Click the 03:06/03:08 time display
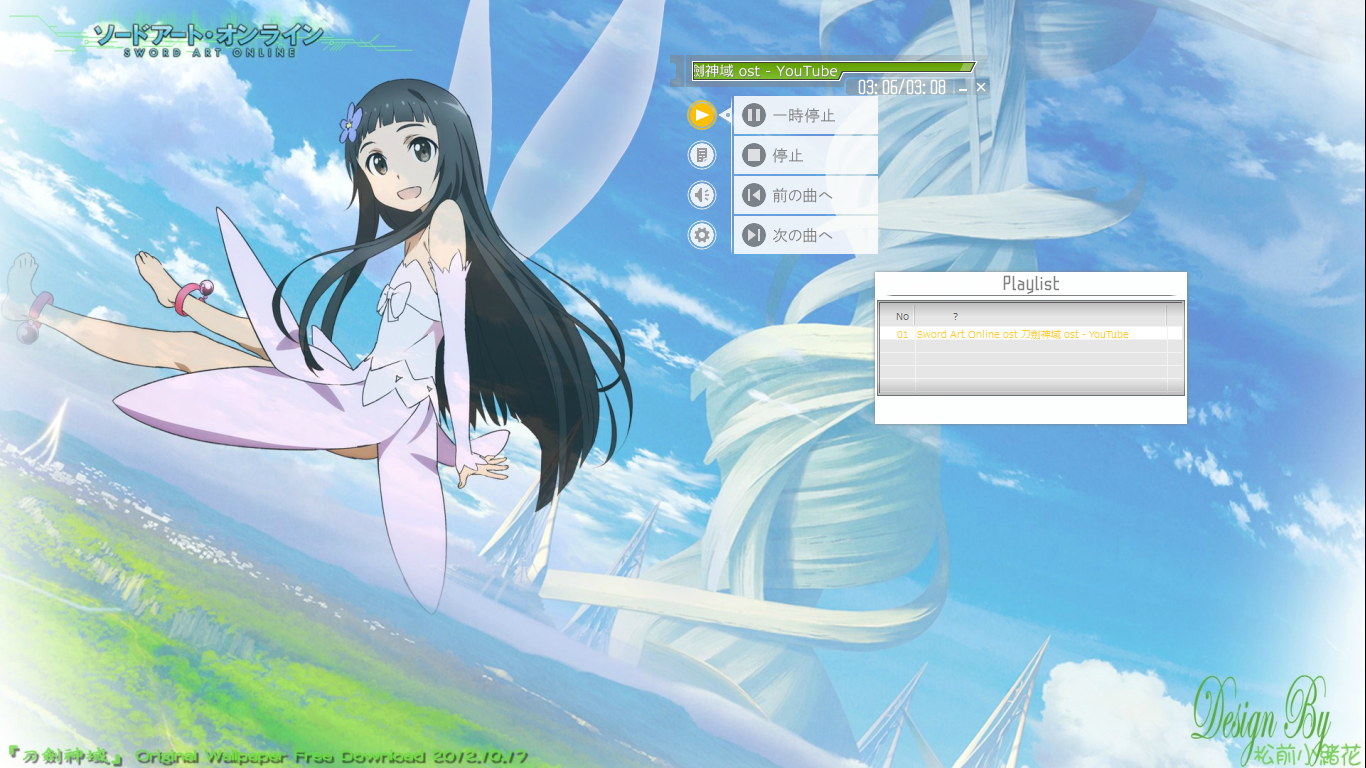The width and height of the screenshot is (1366, 768). click(901, 88)
